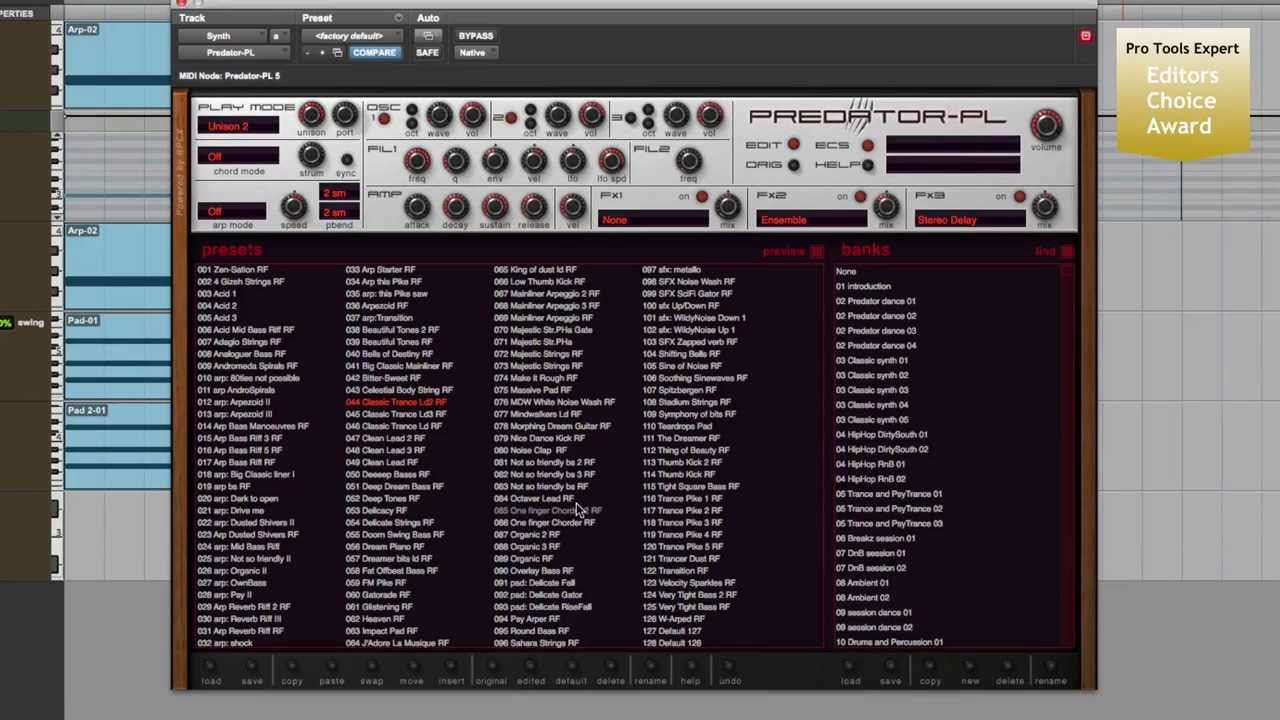
Task: Click the EDIT LED button
Action: (x=794, y=146)
